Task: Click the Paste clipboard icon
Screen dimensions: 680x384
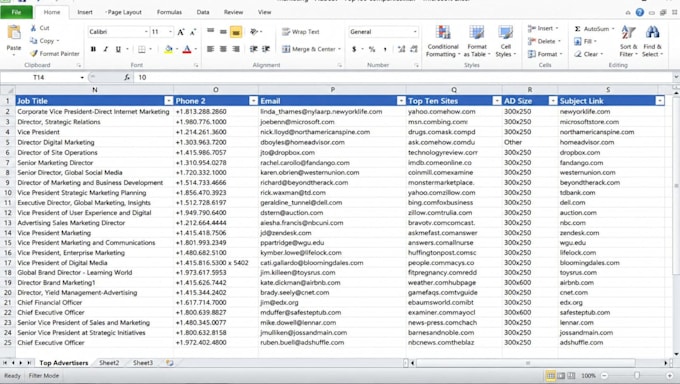Action: point(14,33)
